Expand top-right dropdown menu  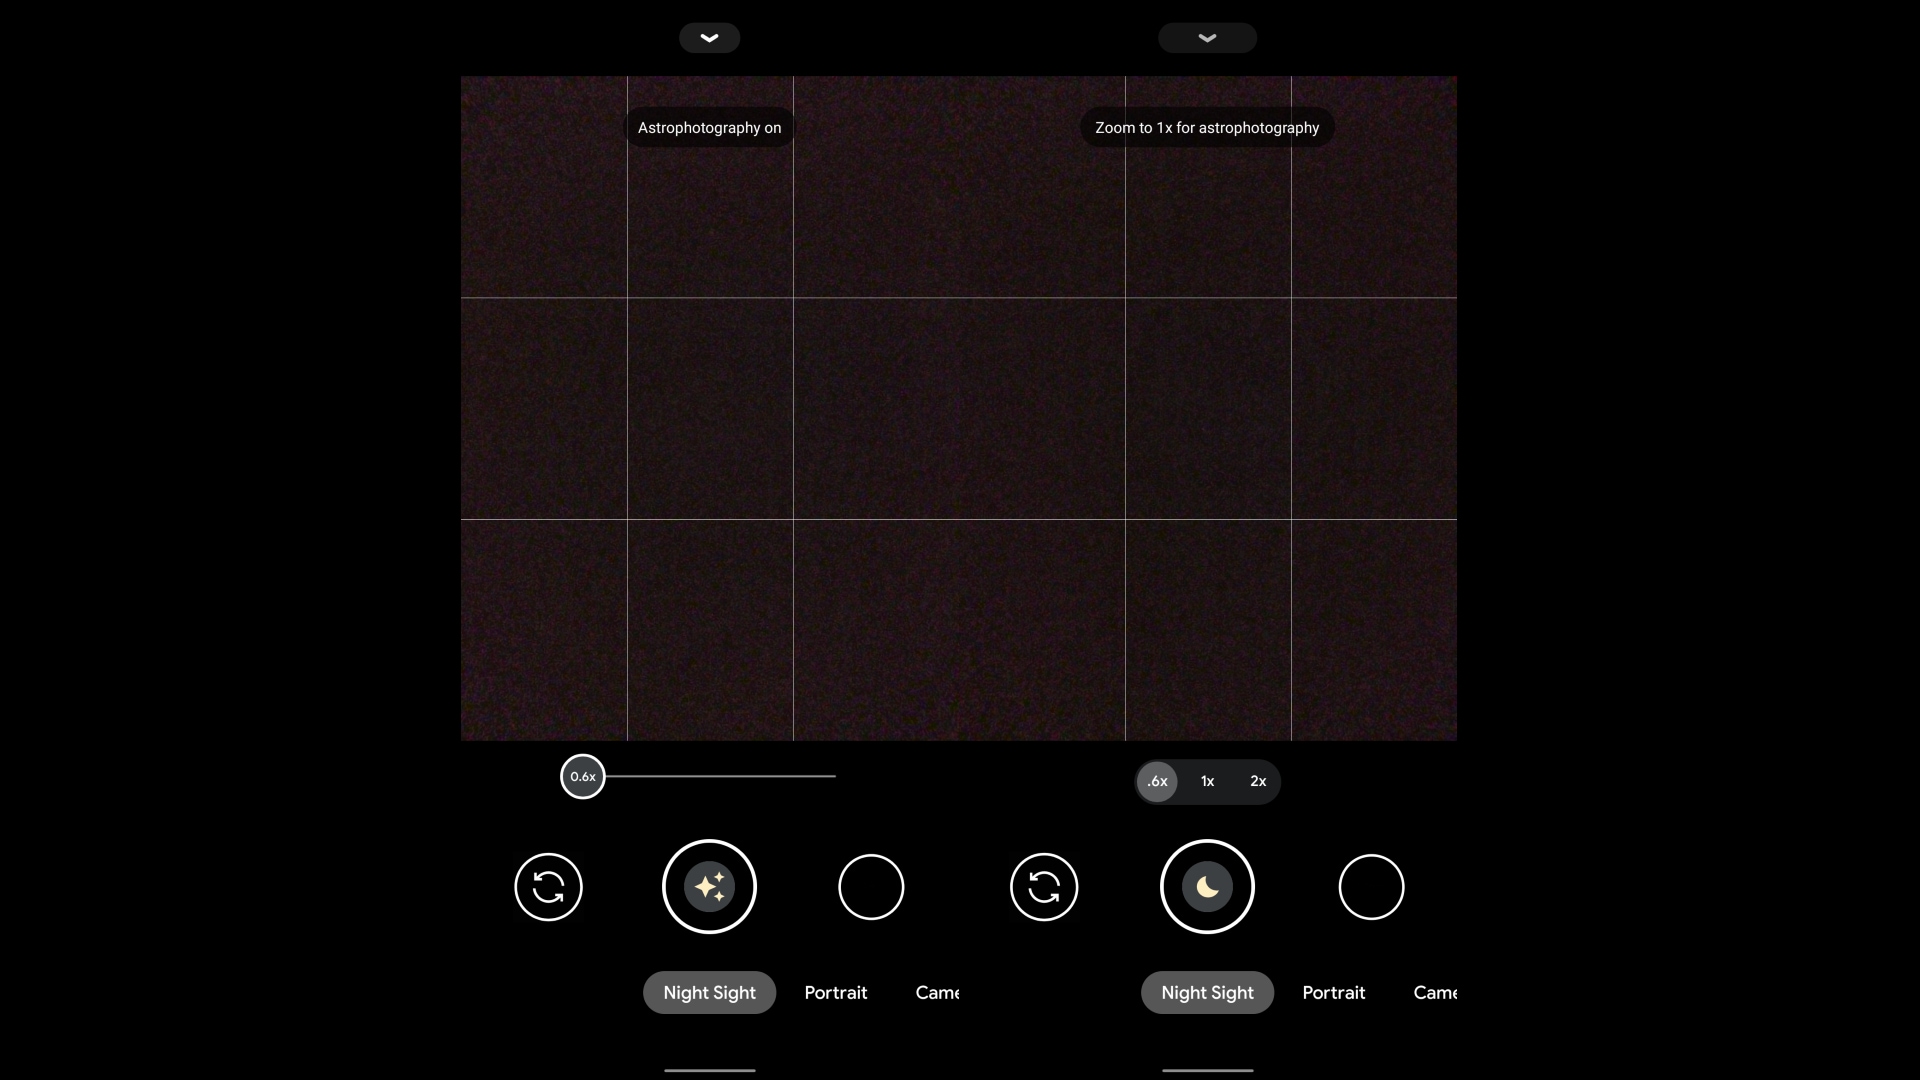click(1207, 37)
